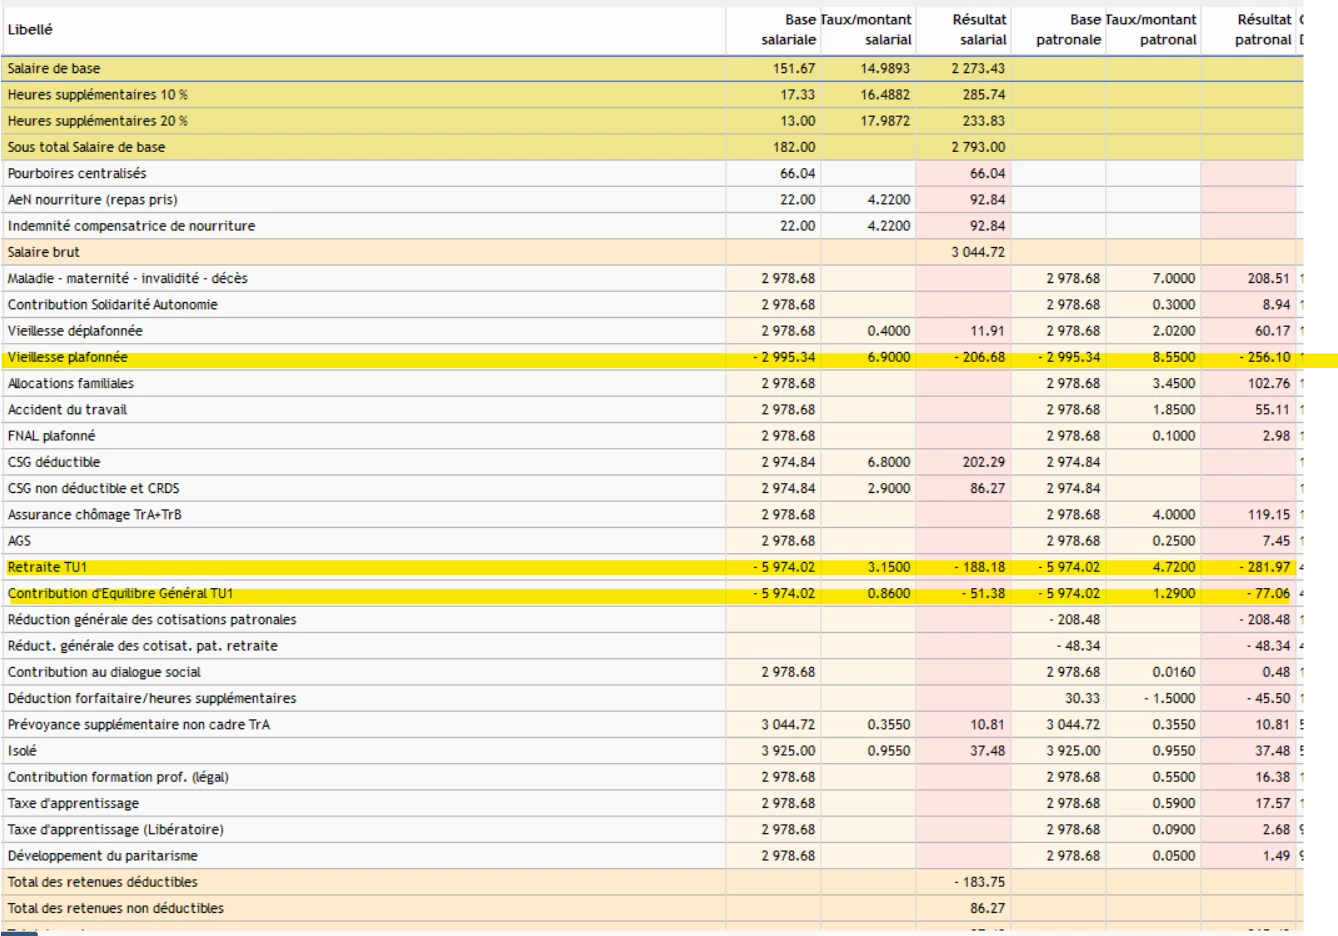Screen dimensions: 1338x936
Task: Click the Taxe d'apprentissage (Libératoire) row label
Action: point(115,830)
